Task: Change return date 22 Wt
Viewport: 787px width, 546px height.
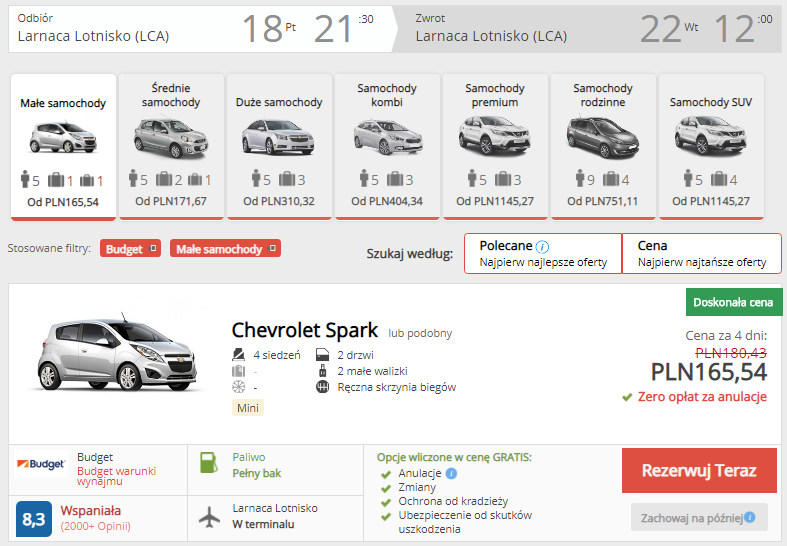Action: 670,29
